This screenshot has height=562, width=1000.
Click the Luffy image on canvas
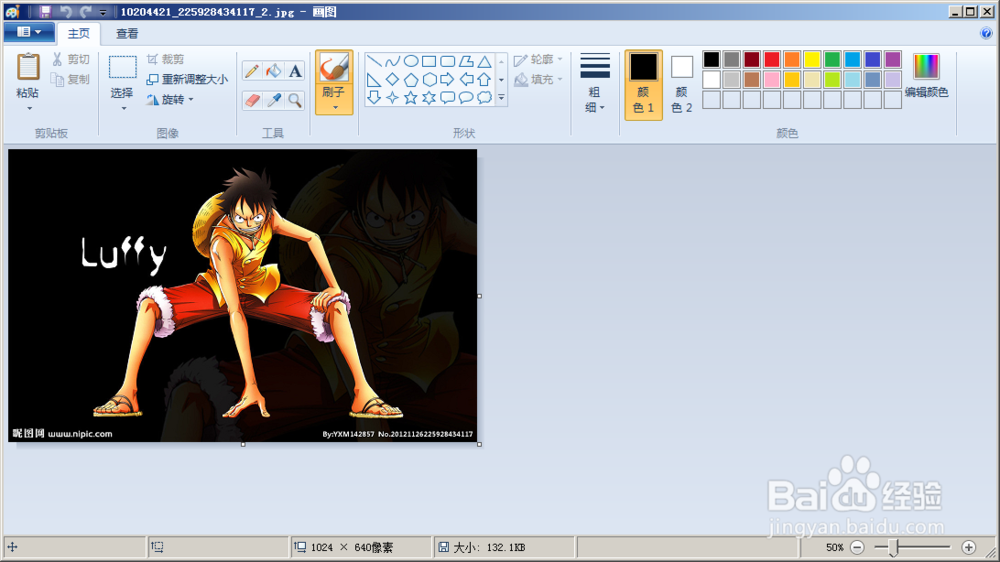pos(242,295)
